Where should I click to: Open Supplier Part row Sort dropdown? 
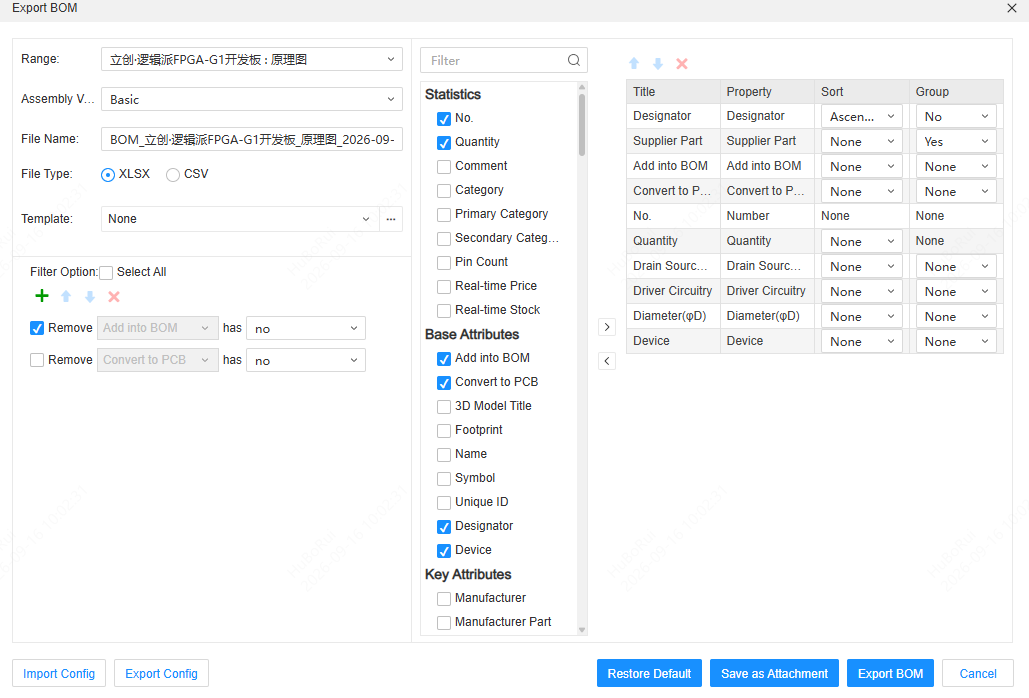[x=862, y=141]
